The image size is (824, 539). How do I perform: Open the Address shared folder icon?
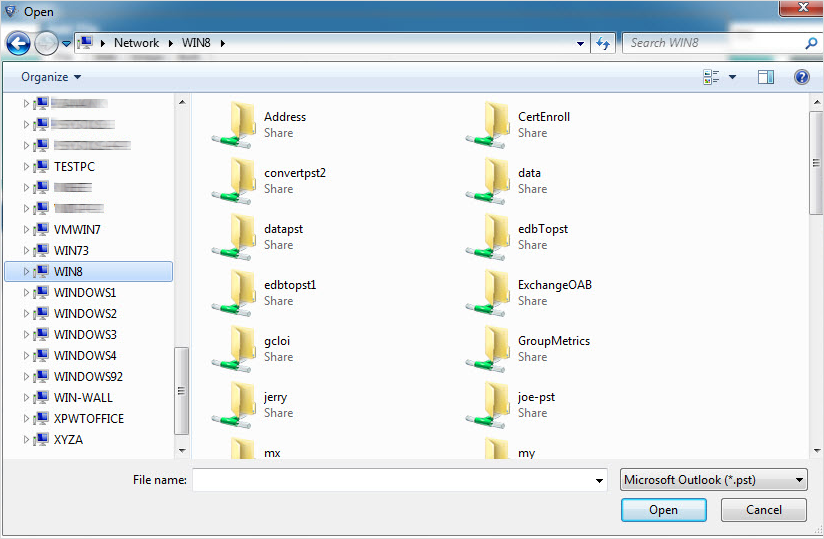[x=236, y=125]
